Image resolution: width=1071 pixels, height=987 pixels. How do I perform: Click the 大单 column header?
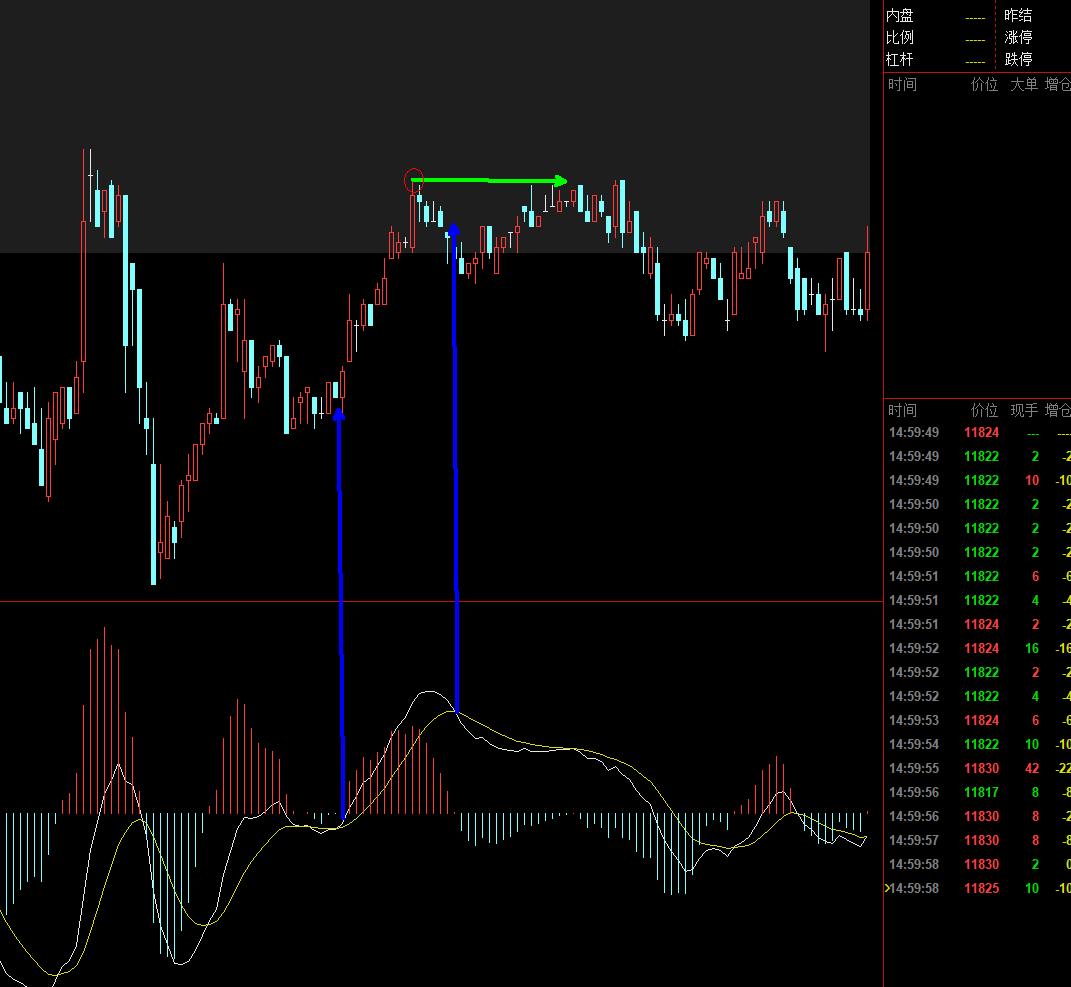coord(1023,85)
